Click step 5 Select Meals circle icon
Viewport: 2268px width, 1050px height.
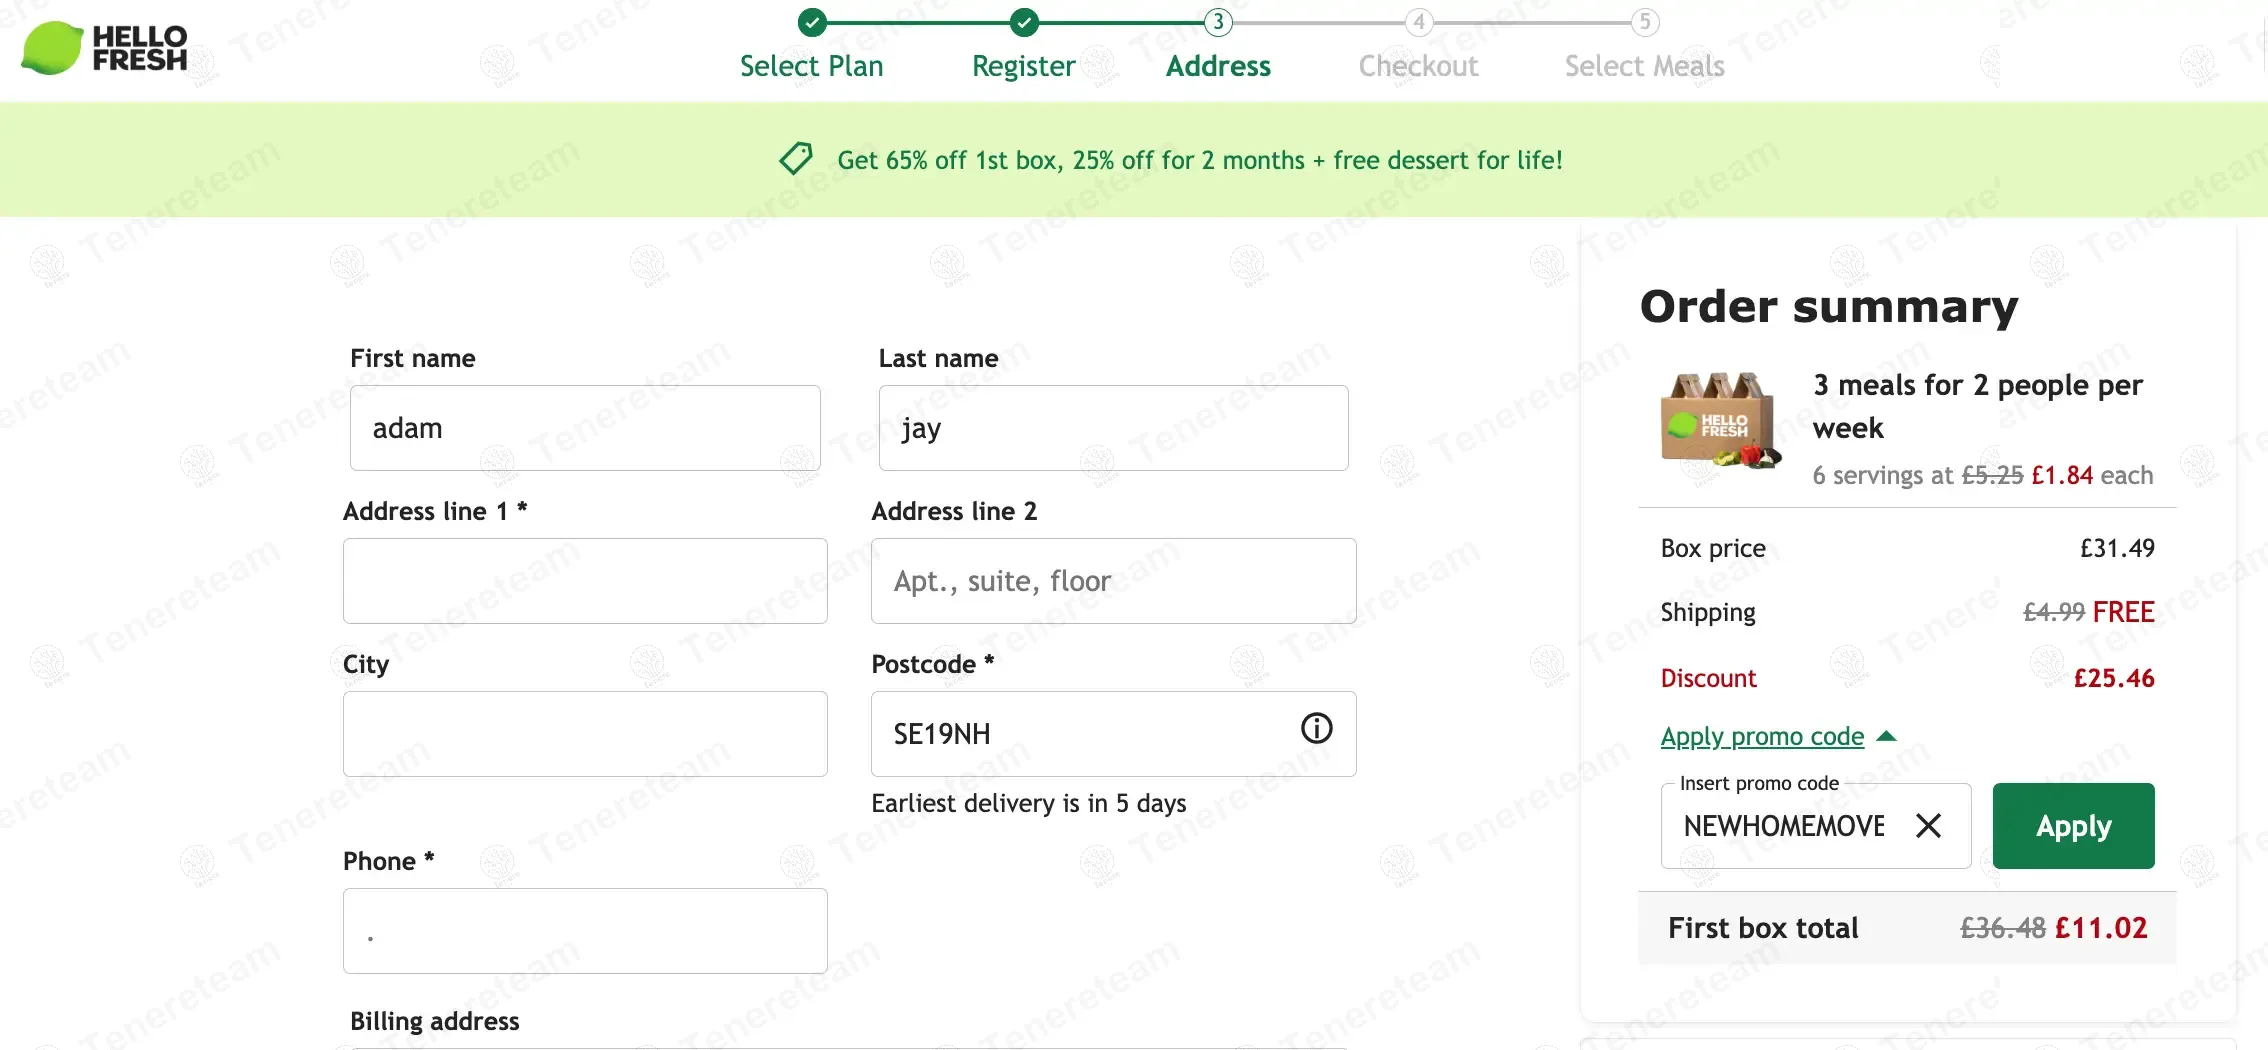click(x=1645, y=21)
